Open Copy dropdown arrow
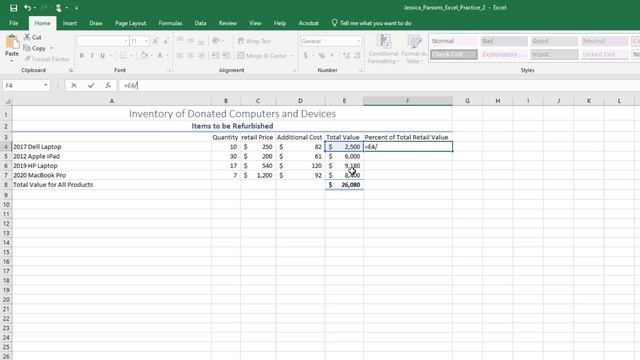This screenshot has width=640, height=360. (51, 49)
